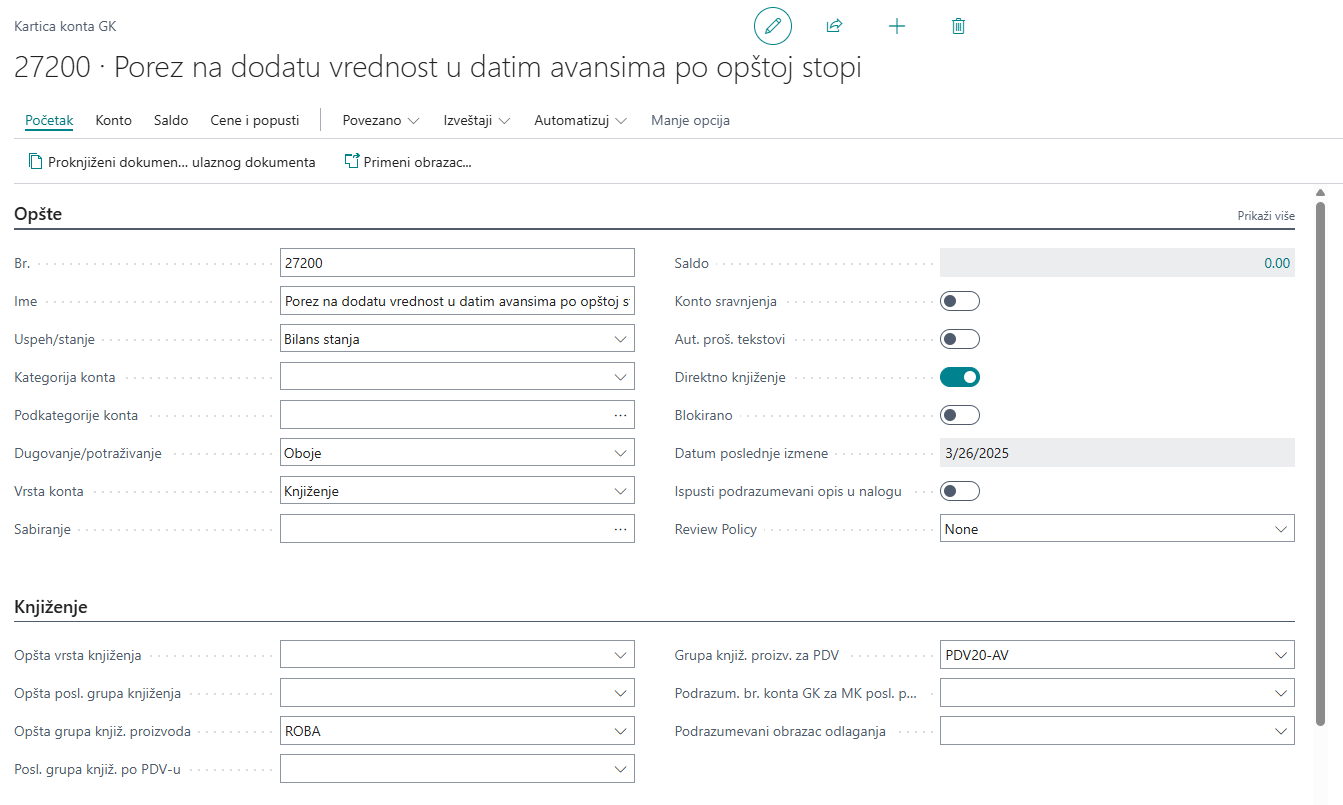Open the Izveštaji menu

point(477,120)
